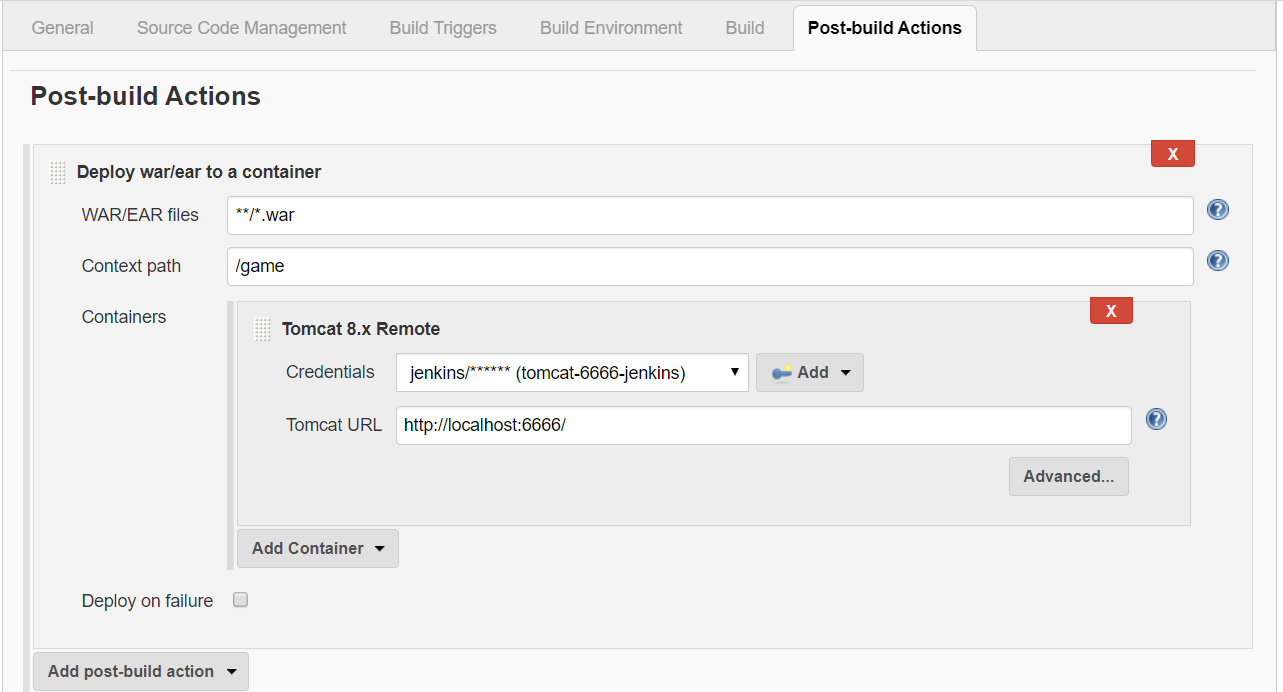
Task: Enable Deploy on failure checkbox
Action: click(x=240, y=600)
